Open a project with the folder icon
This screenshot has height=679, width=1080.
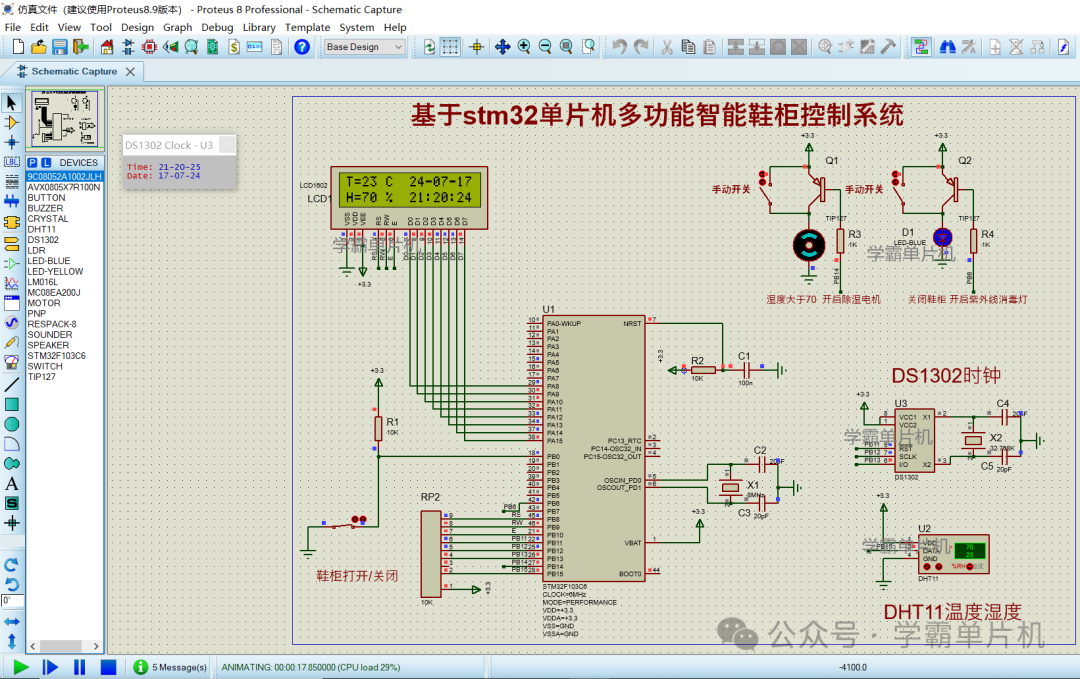pyautogui.click(x=39, y=47)
